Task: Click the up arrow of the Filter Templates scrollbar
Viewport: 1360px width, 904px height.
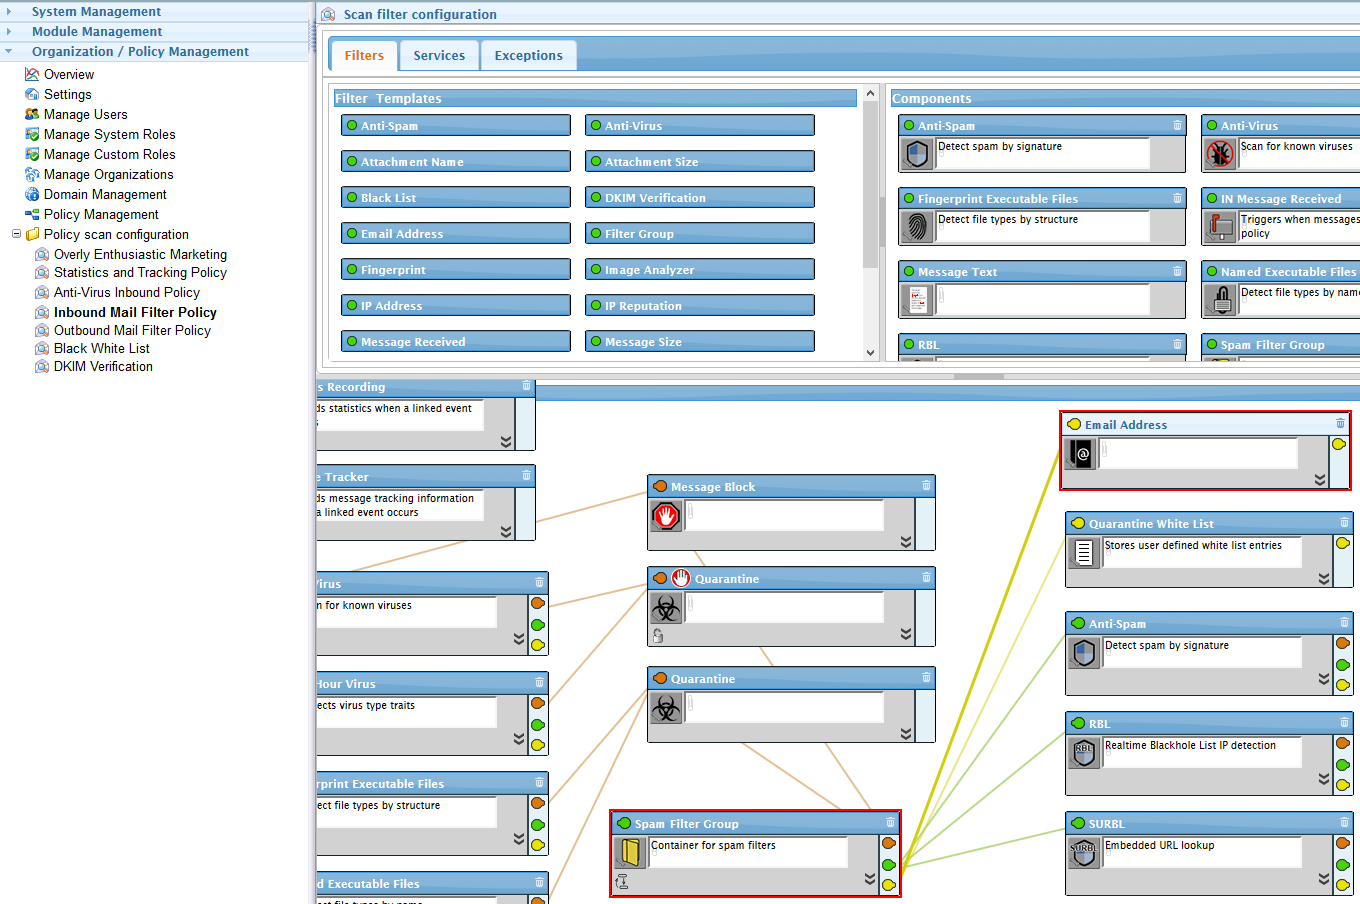Action: coord(870,94)
